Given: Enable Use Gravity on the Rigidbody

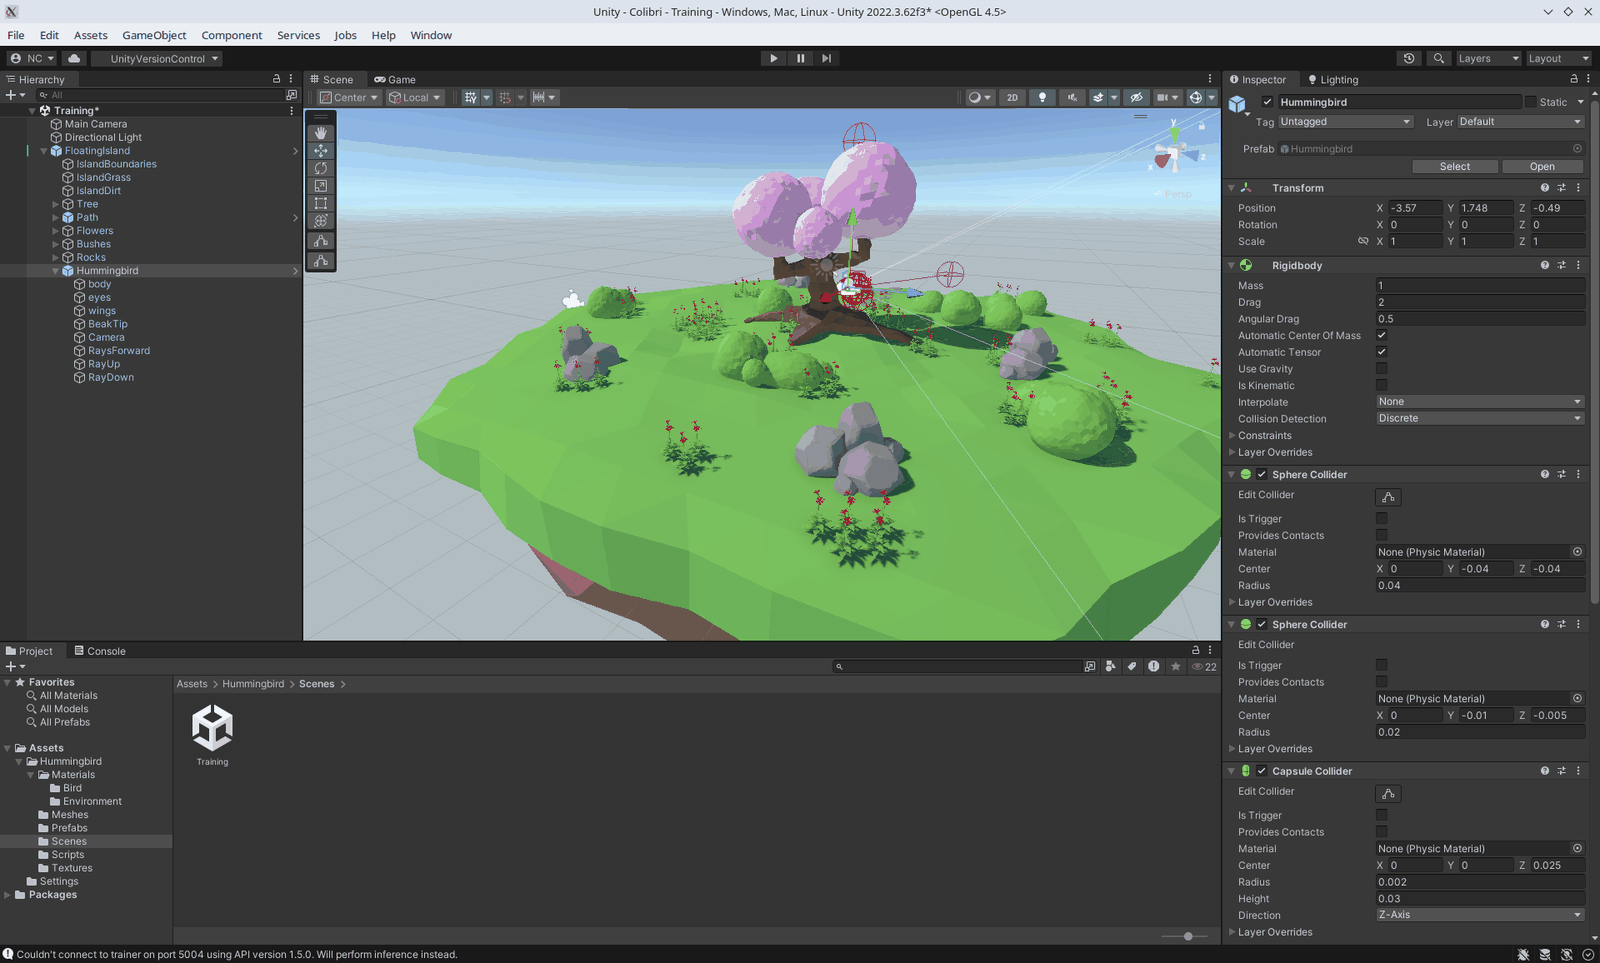Looking at the screenshot, I should click(x=1382, y=368).
